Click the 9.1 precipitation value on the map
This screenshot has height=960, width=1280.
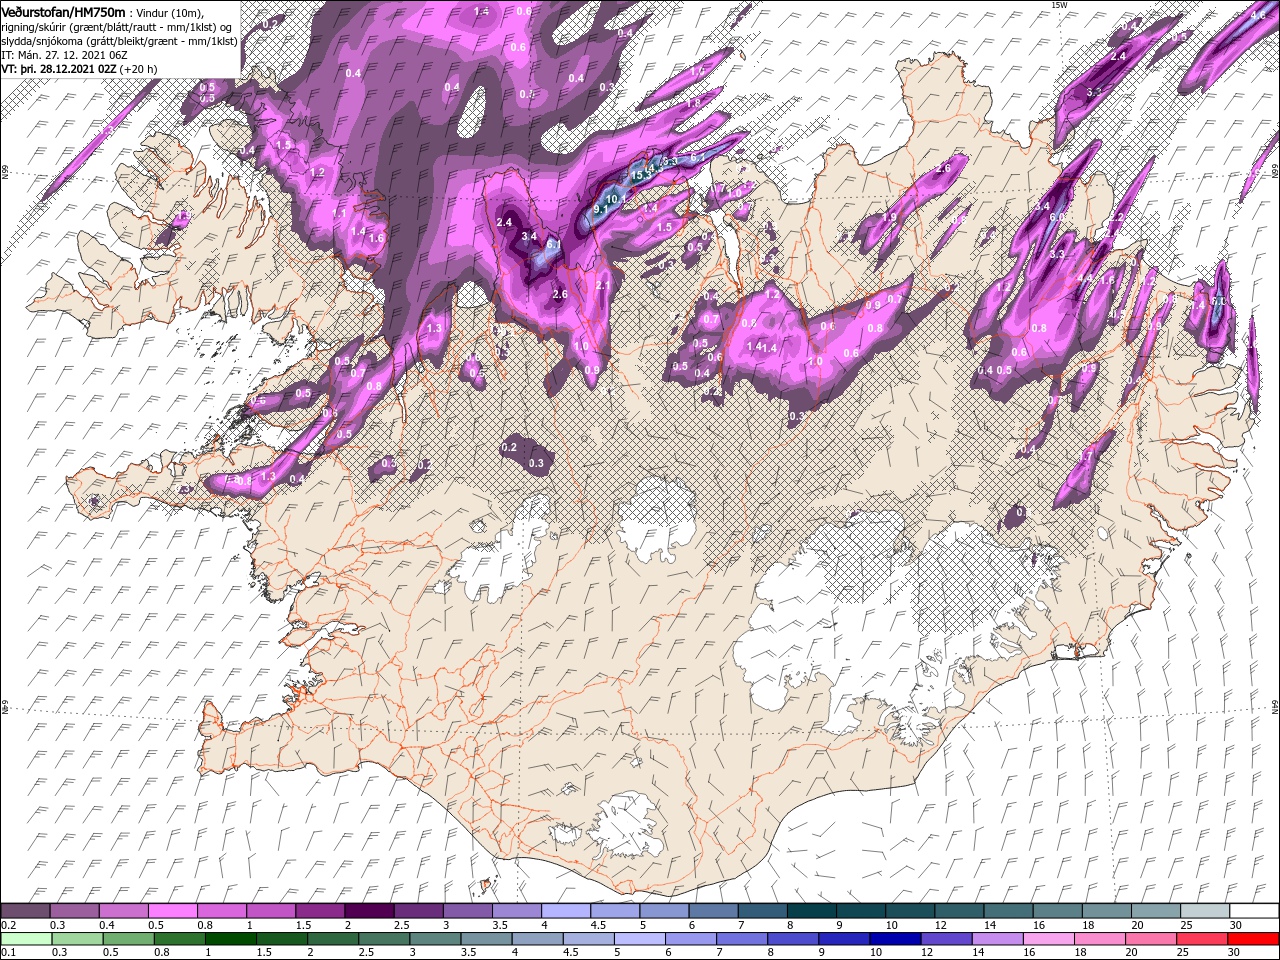coord(600,209)
